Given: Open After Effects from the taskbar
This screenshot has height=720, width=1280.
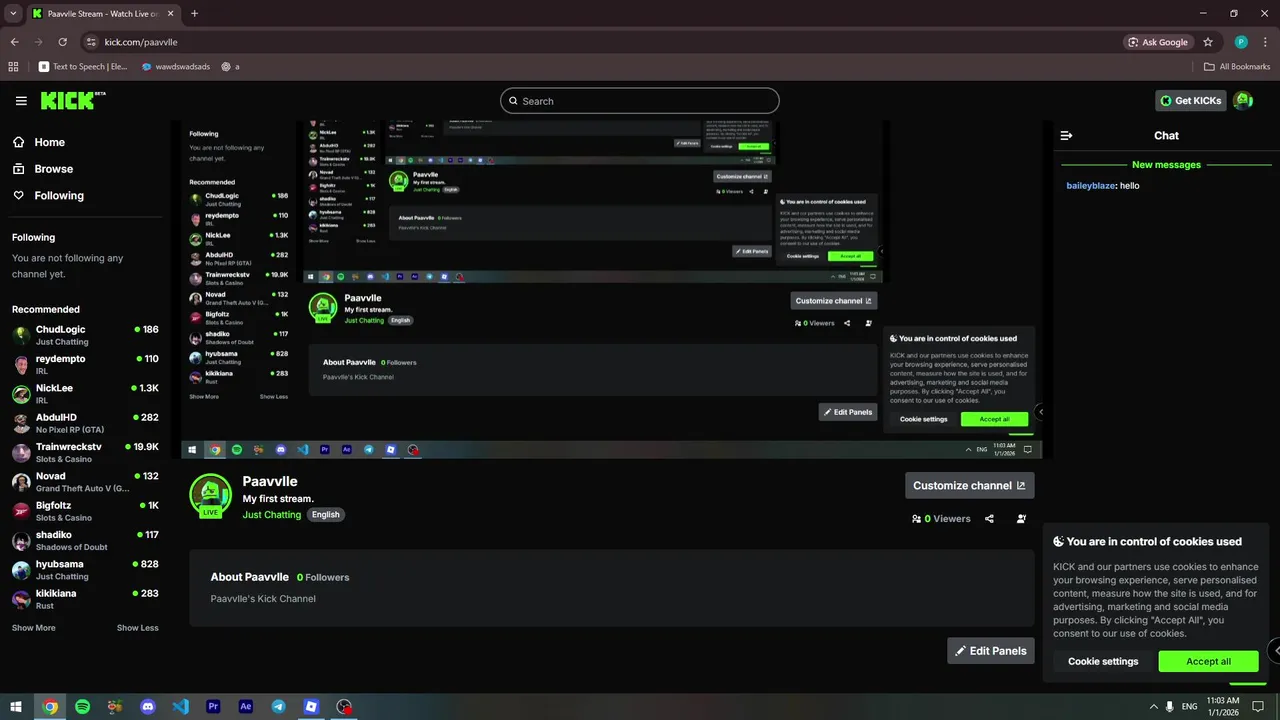Looking at the screenshot, I should tap(246, 706).
